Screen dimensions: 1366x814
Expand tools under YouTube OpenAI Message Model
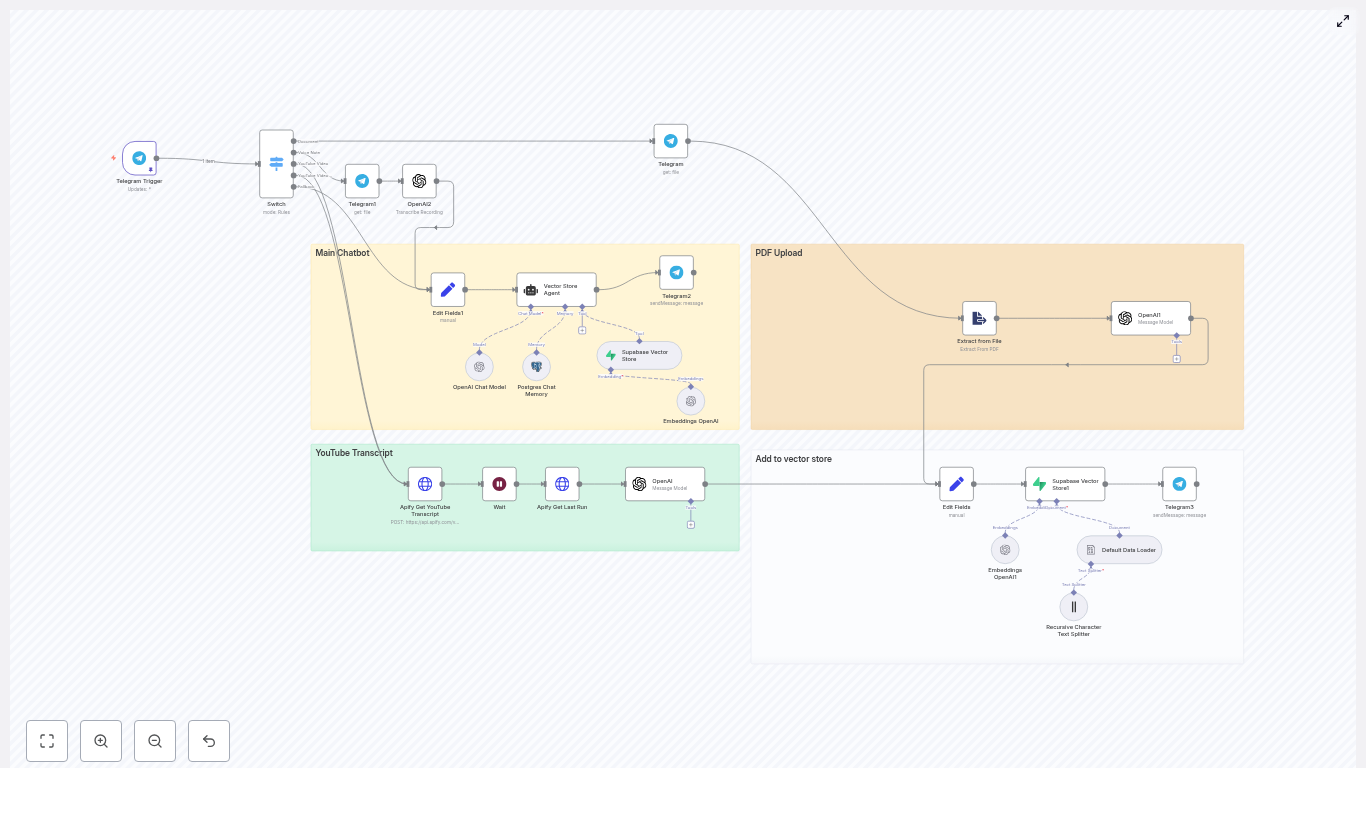click(690, 524)
